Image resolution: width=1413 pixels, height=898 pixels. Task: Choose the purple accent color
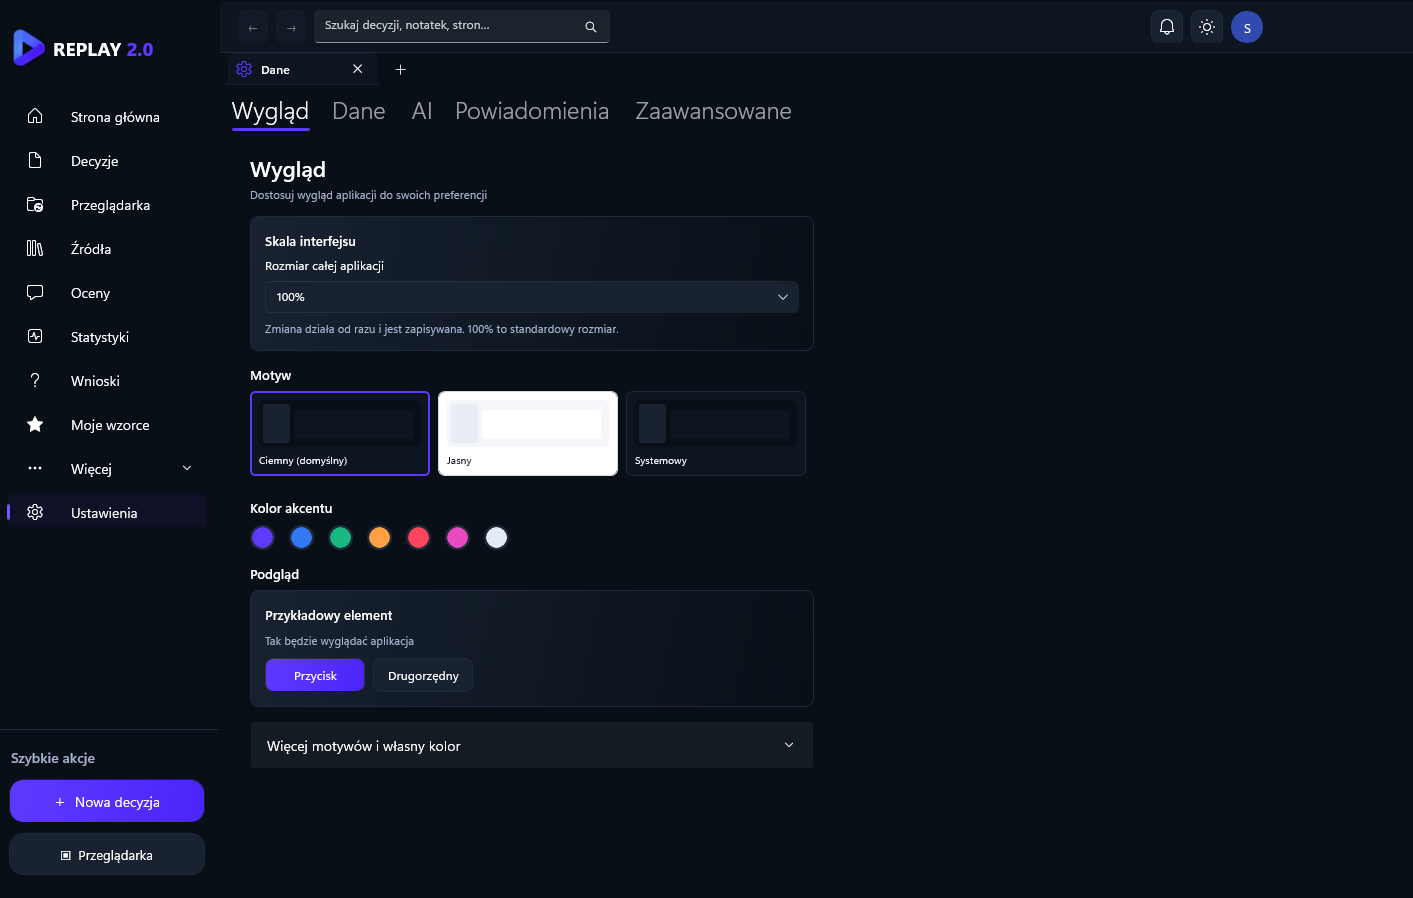coord(263,538)
